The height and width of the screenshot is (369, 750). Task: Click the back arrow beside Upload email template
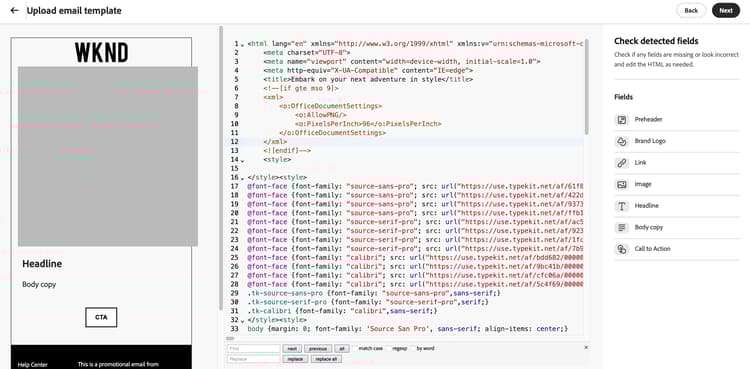tap(14, 10)
